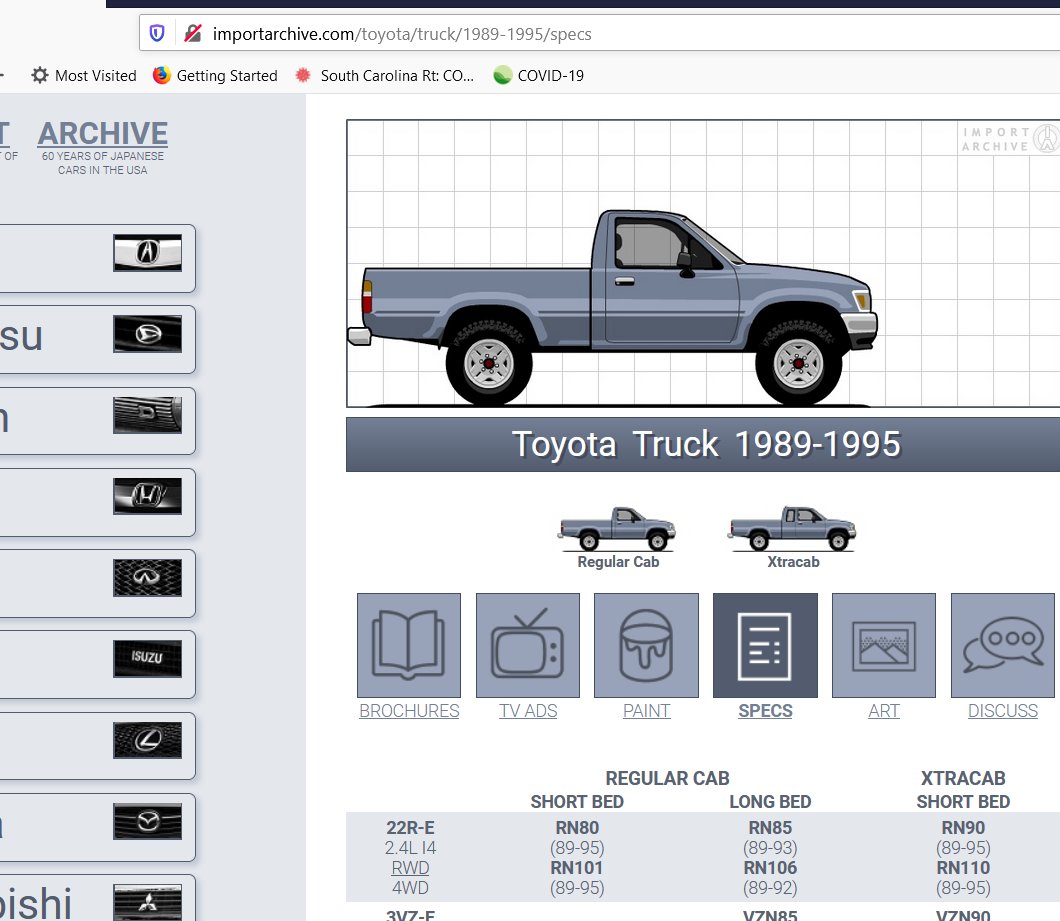
Task: Click the COVID-19 bookmark icon
Action: [x=502, y=75]
